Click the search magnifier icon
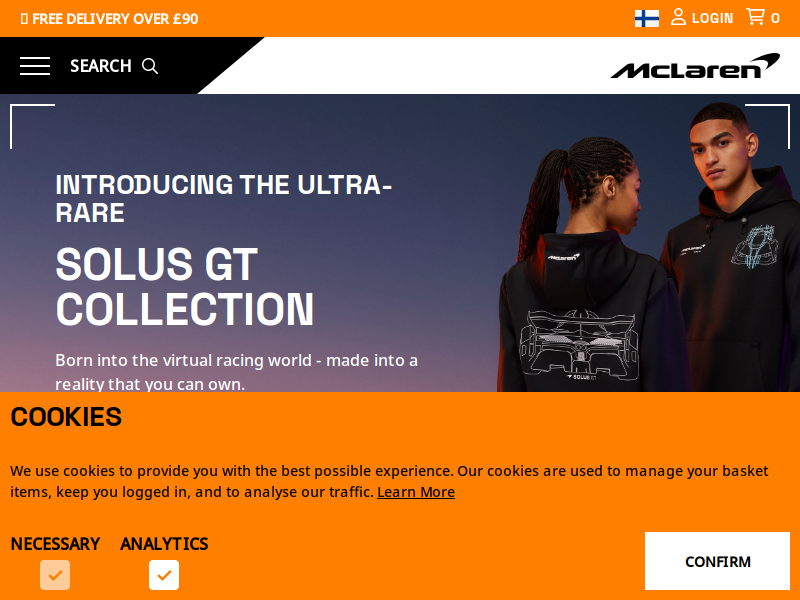The width and height of the screenshot is (800, 600). click(150, 66)
